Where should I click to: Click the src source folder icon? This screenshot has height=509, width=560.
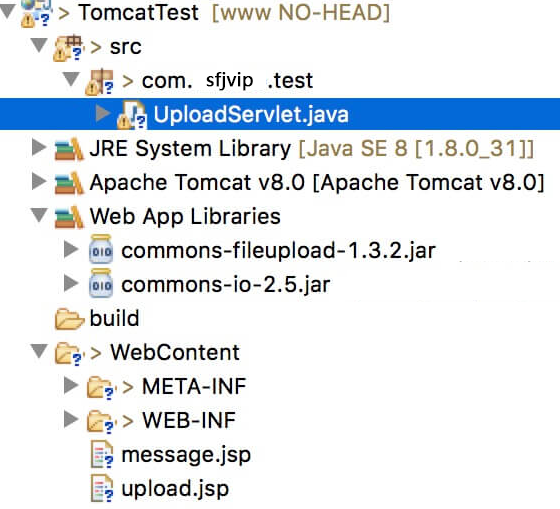pos(69,48)
